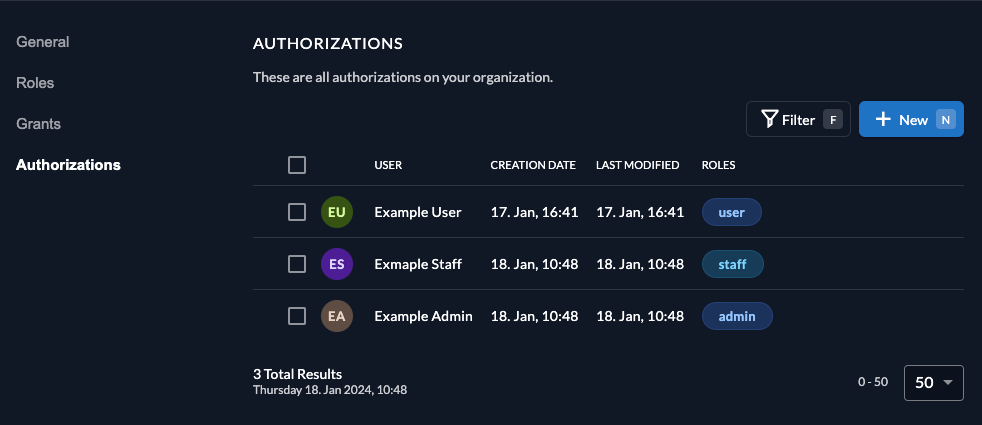Image resolution: width=982 pixels, height=425 pixels.
Task: Click the Last Modified column header
Action: pyautogui.click(x=638, y=165)
